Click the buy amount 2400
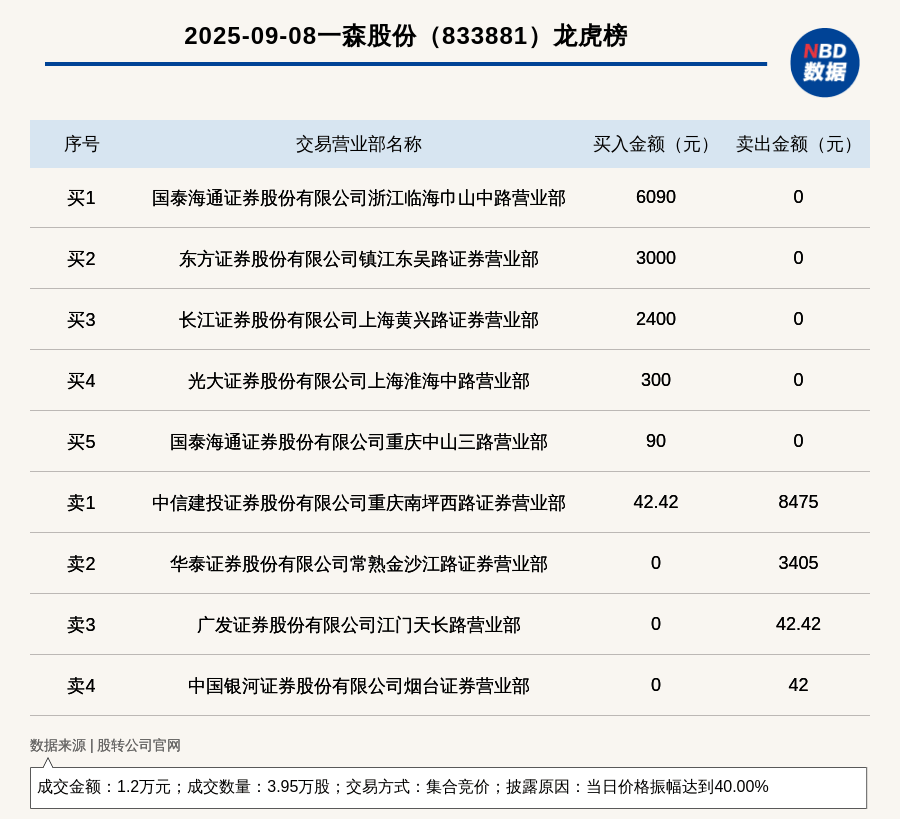This screenshot has width=900, height=819. pos(655,319)
